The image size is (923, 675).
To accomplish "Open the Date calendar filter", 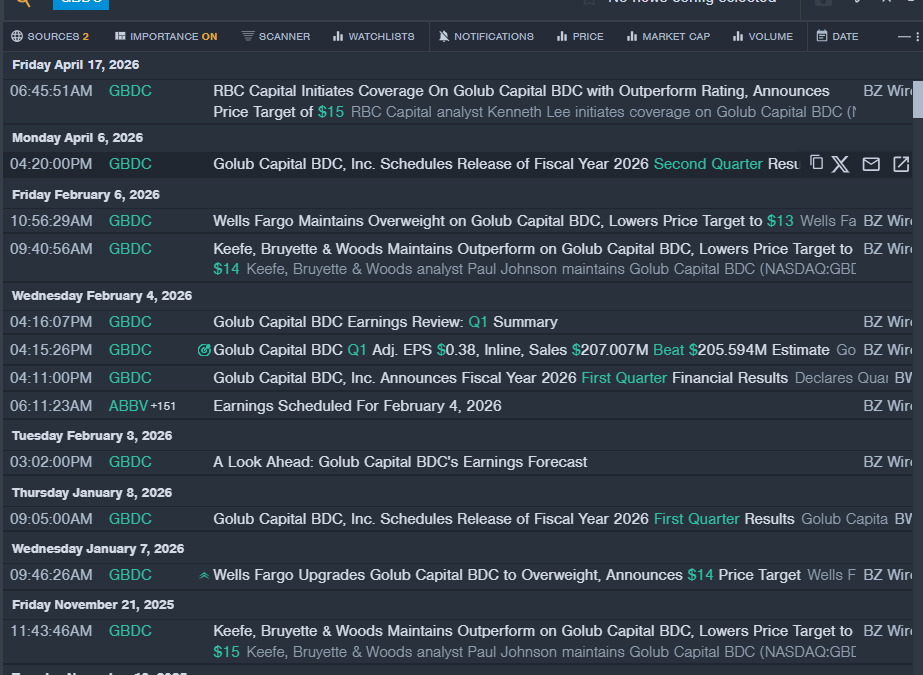I will point(837,36).
